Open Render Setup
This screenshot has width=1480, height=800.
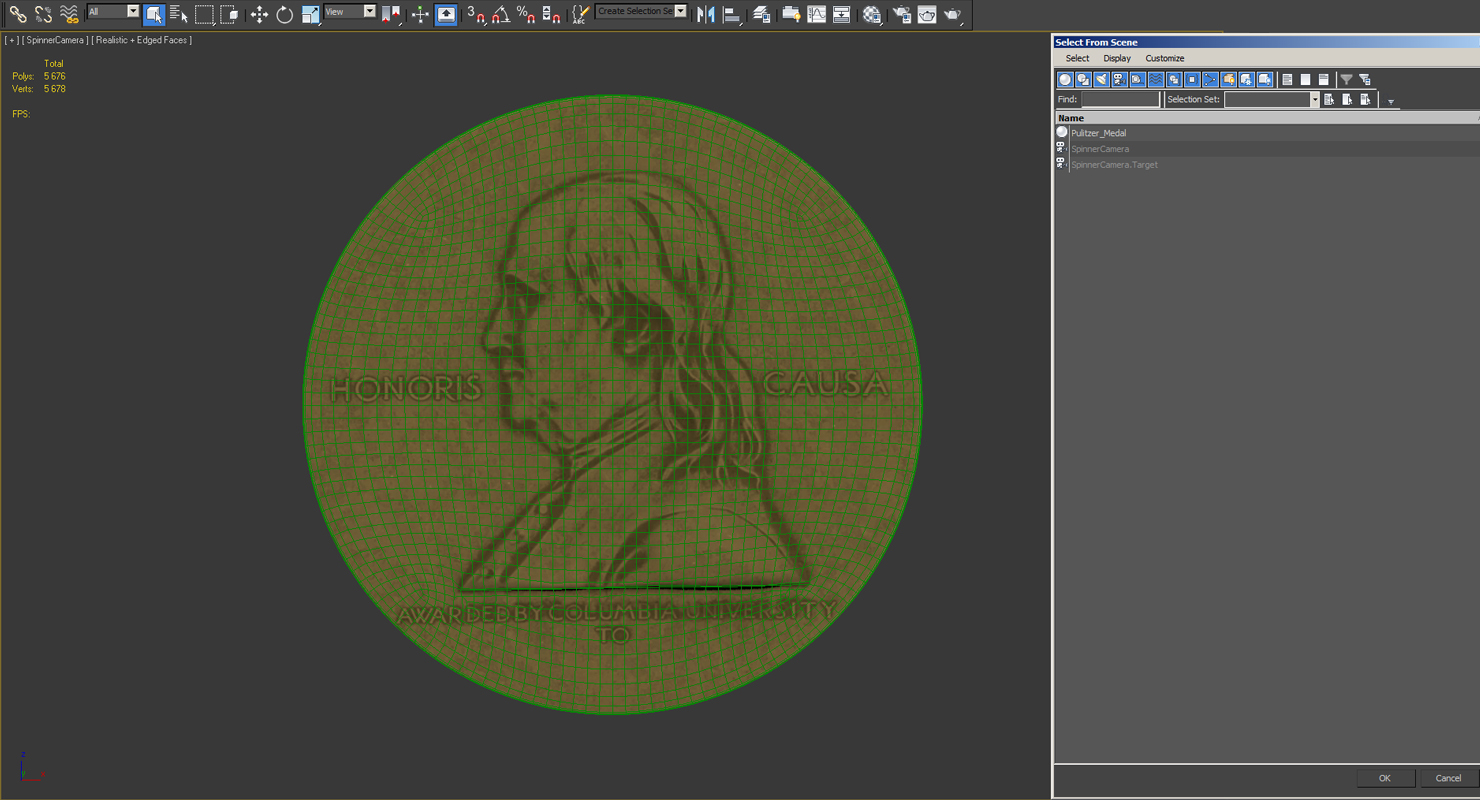point(902,14)
